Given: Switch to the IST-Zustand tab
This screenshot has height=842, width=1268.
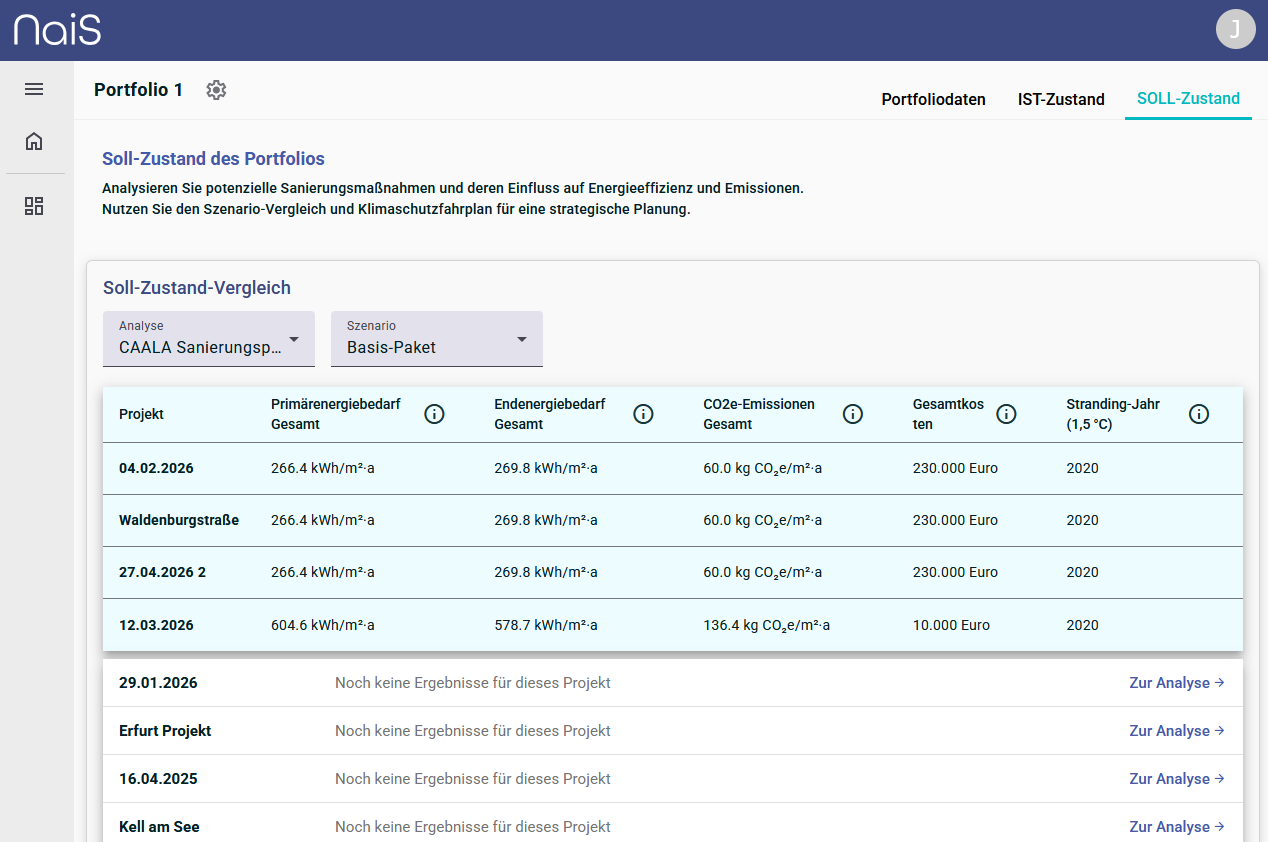Looking at the screenshot, I should [1061, 99].
